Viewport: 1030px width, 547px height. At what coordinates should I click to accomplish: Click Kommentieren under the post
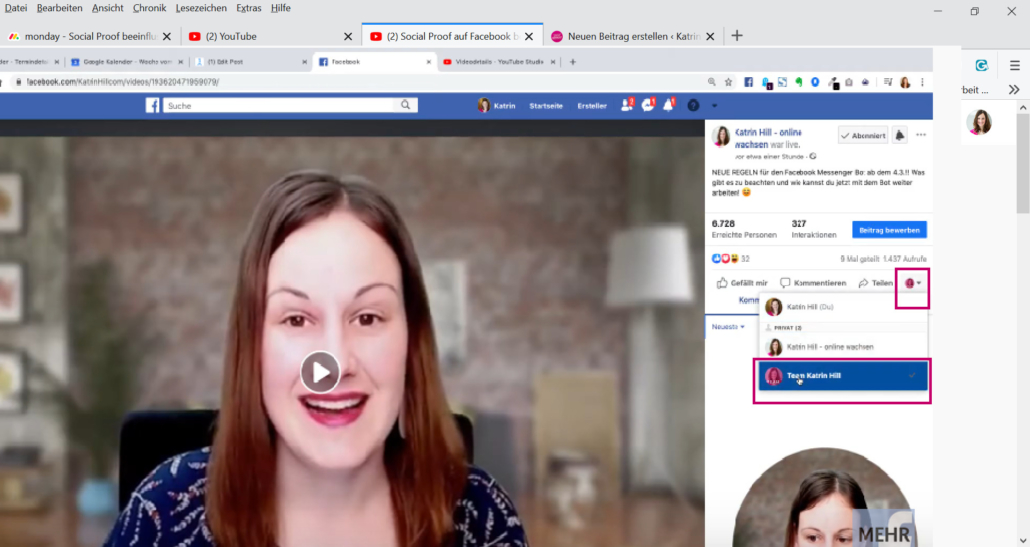click(813, 283)
